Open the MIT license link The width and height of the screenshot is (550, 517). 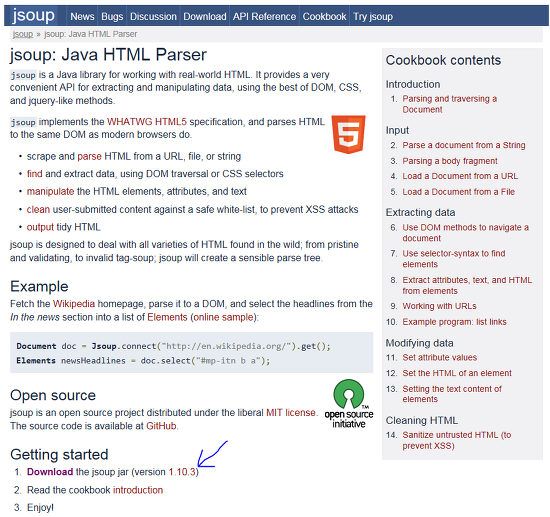[291, 412]
